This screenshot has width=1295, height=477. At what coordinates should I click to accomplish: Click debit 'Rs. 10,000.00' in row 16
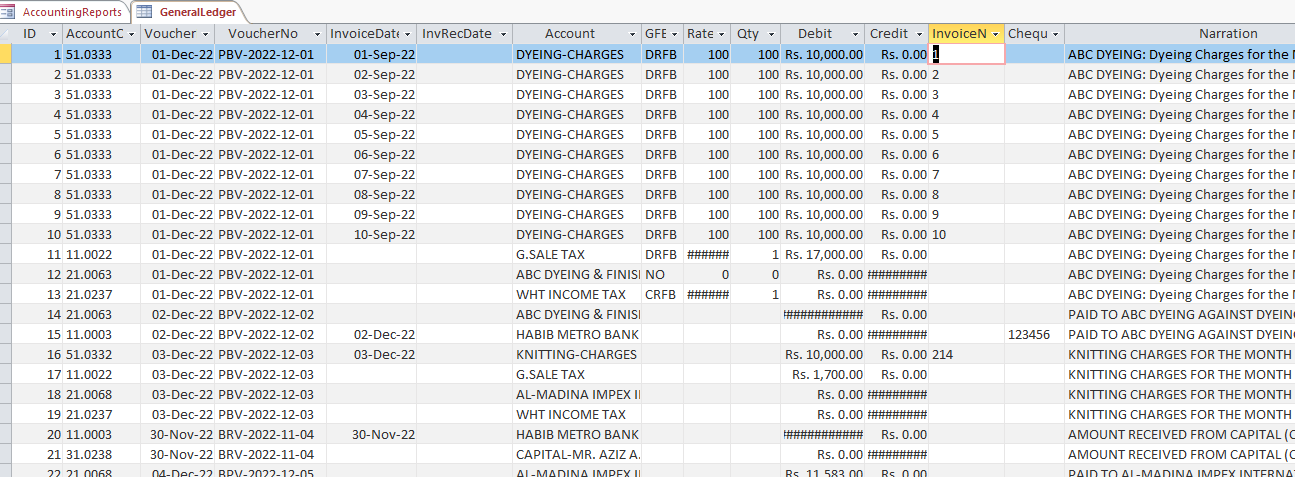823,354
